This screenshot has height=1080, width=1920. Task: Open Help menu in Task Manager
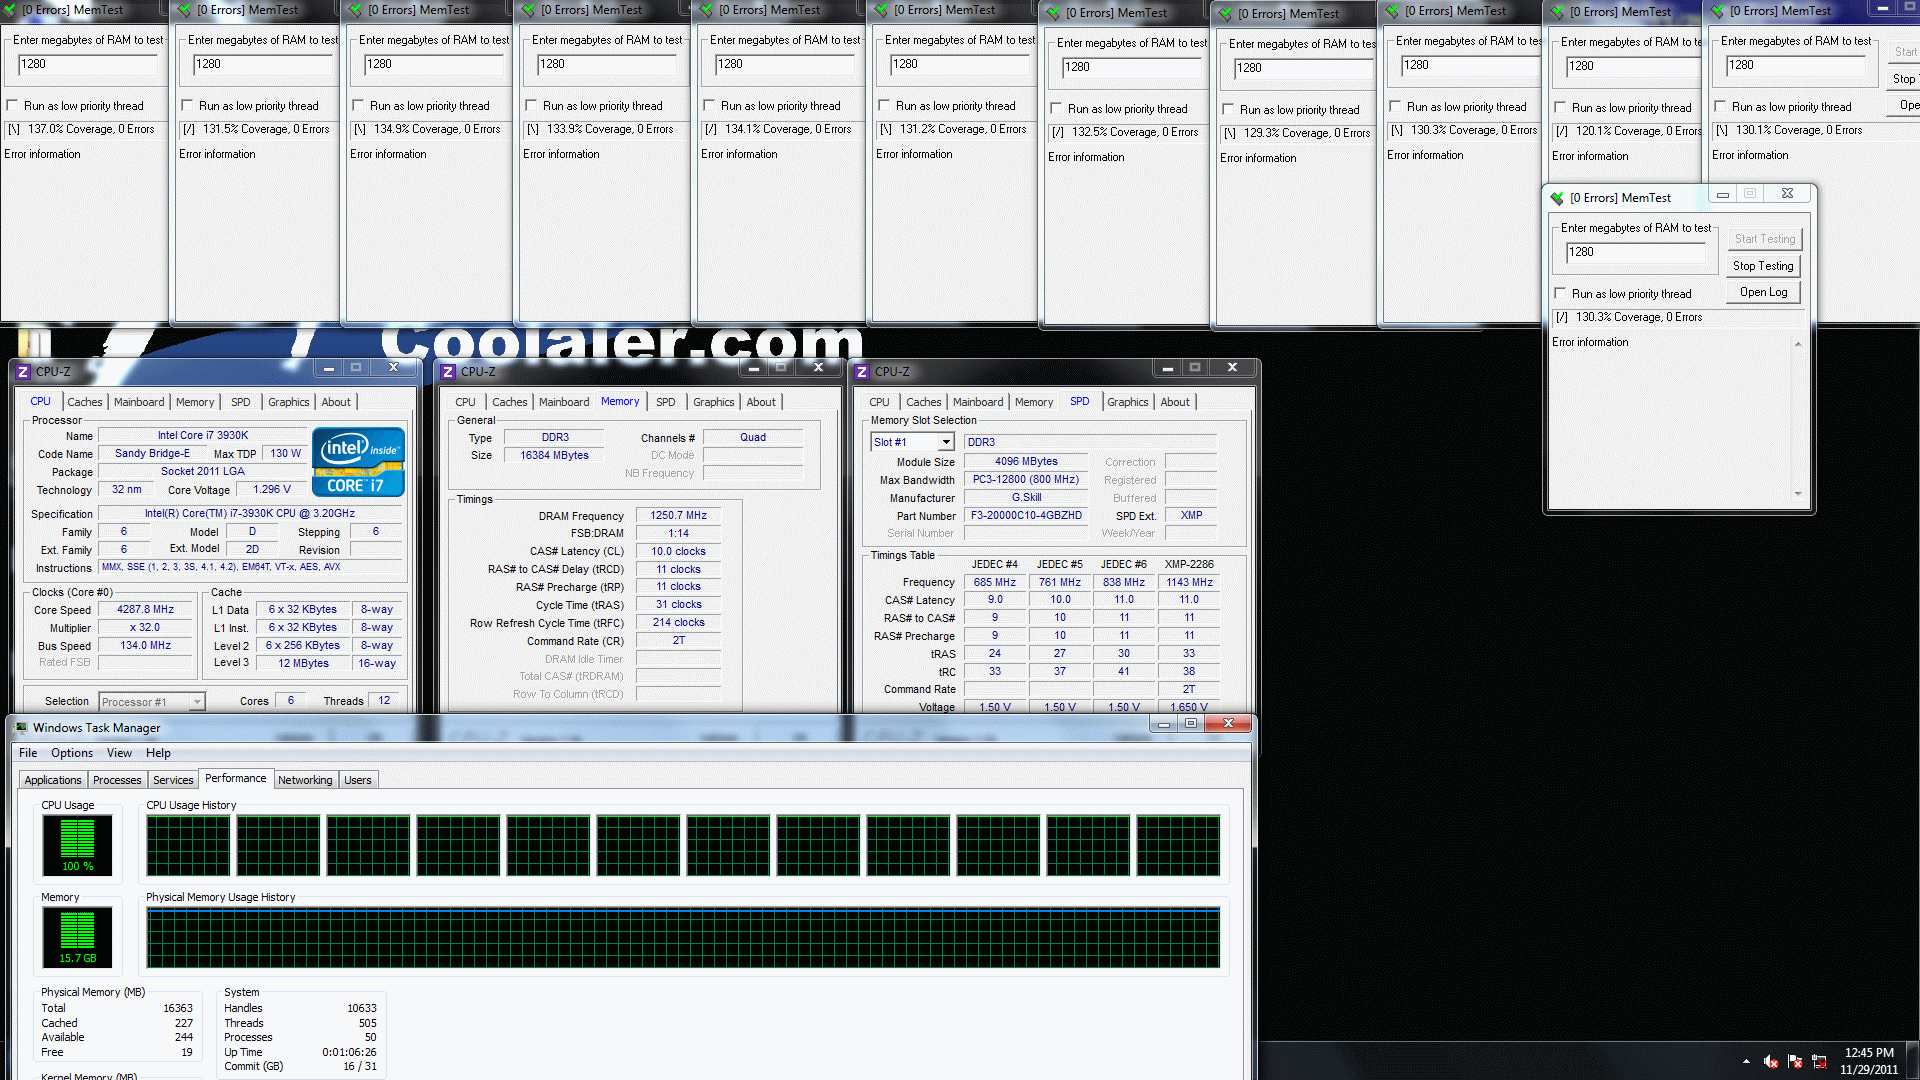pyautogui.click(x=158, y=753)
